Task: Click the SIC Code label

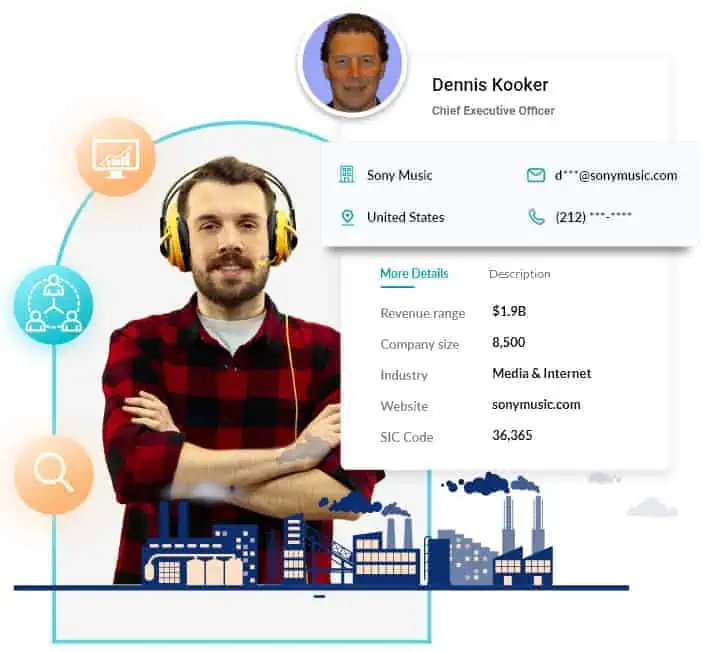Action: point(407,437)
